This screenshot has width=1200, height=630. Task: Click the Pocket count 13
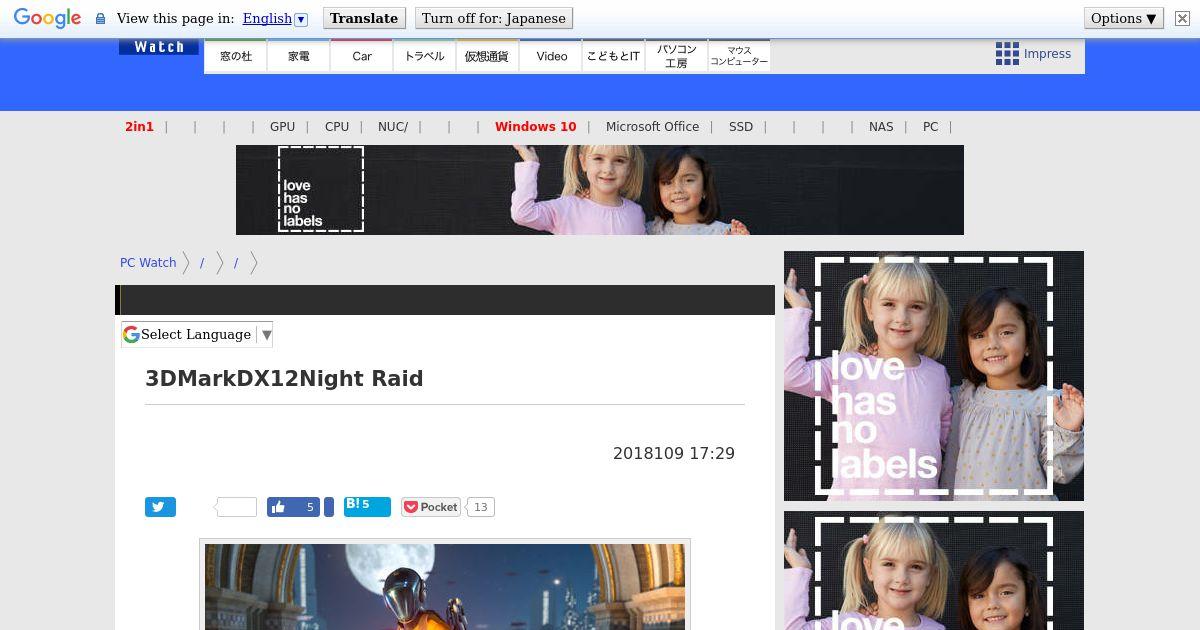pyautogui.click(x=481, y=507)
